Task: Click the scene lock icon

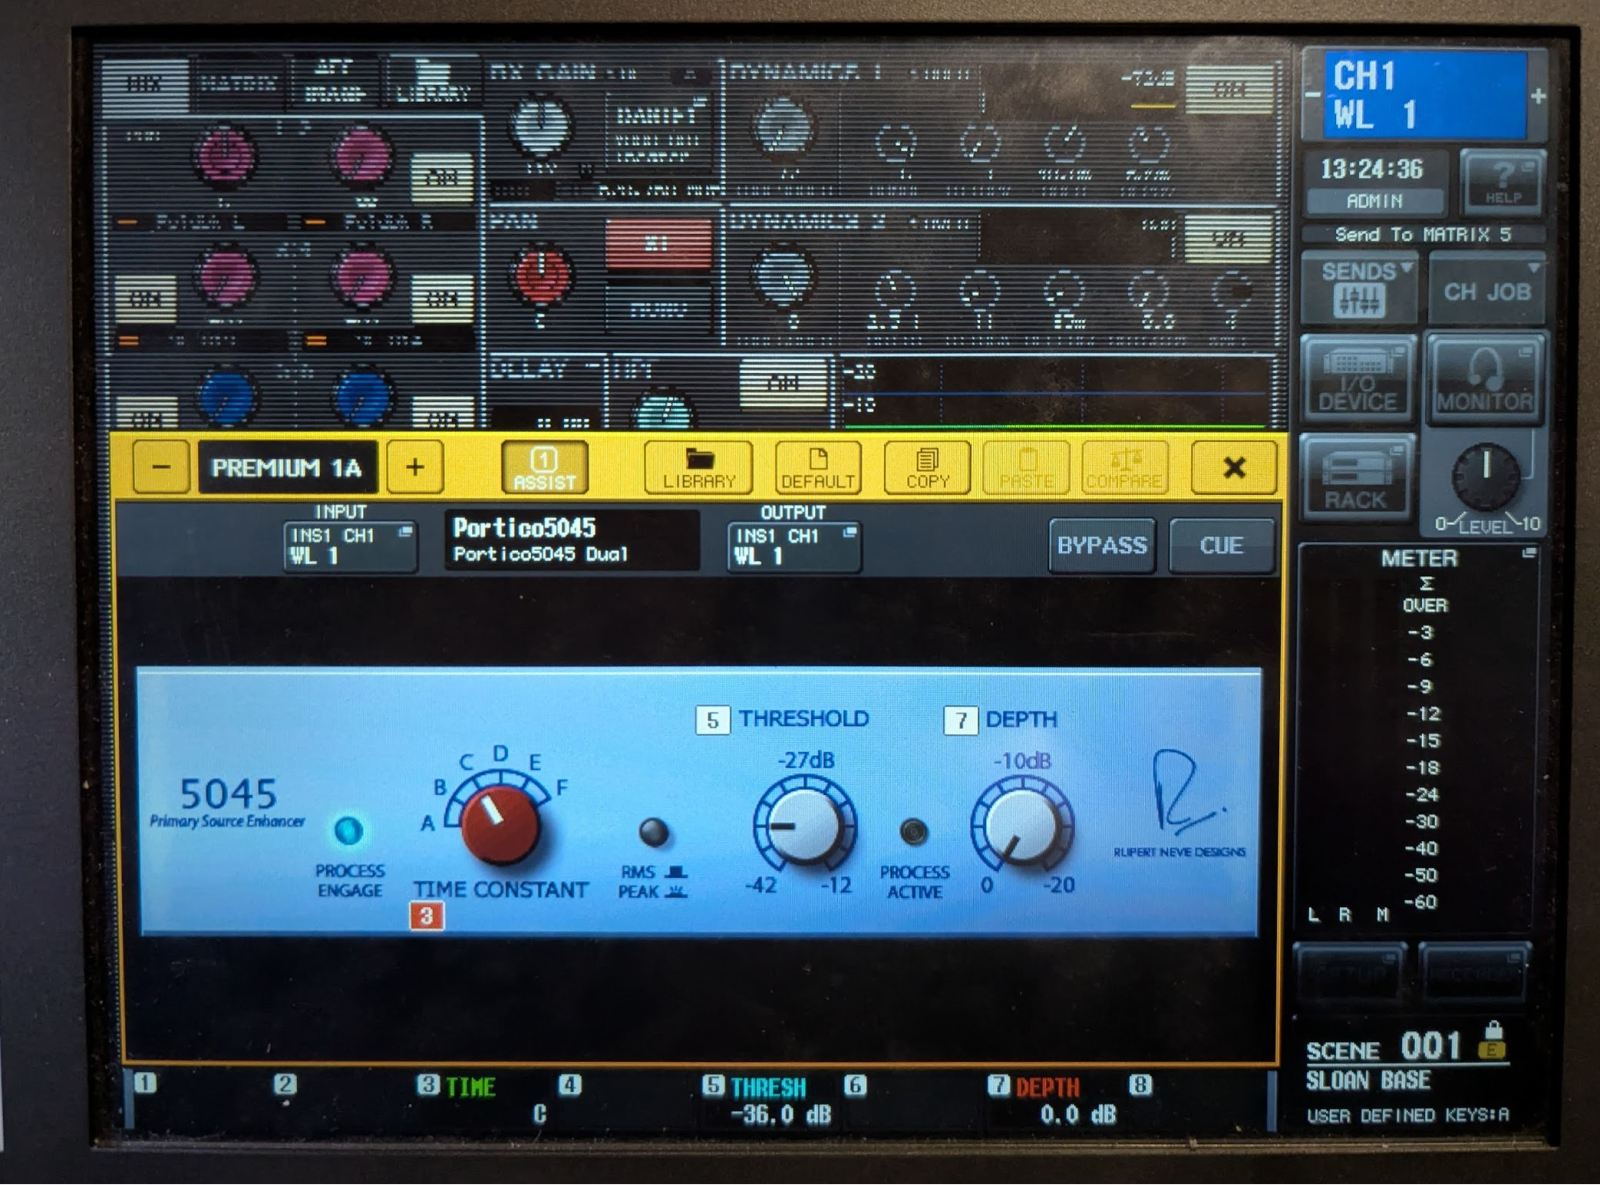Action: (x=1492, y=1041)
